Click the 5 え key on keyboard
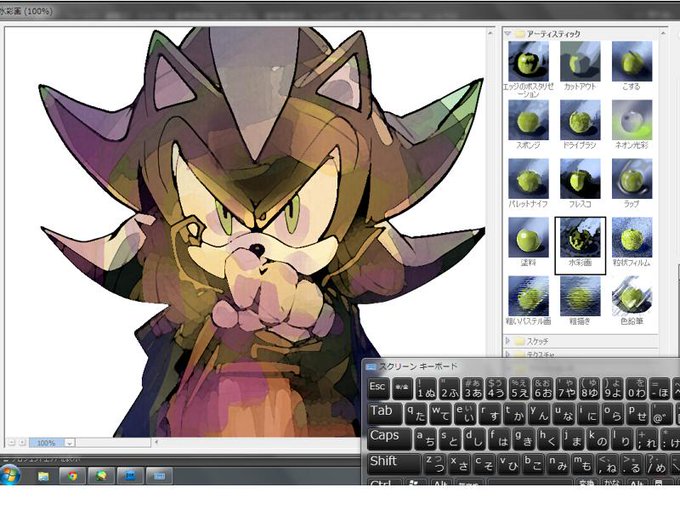This screenshot has height=510, width=680. pyautogui.click(x=520, y=388)
